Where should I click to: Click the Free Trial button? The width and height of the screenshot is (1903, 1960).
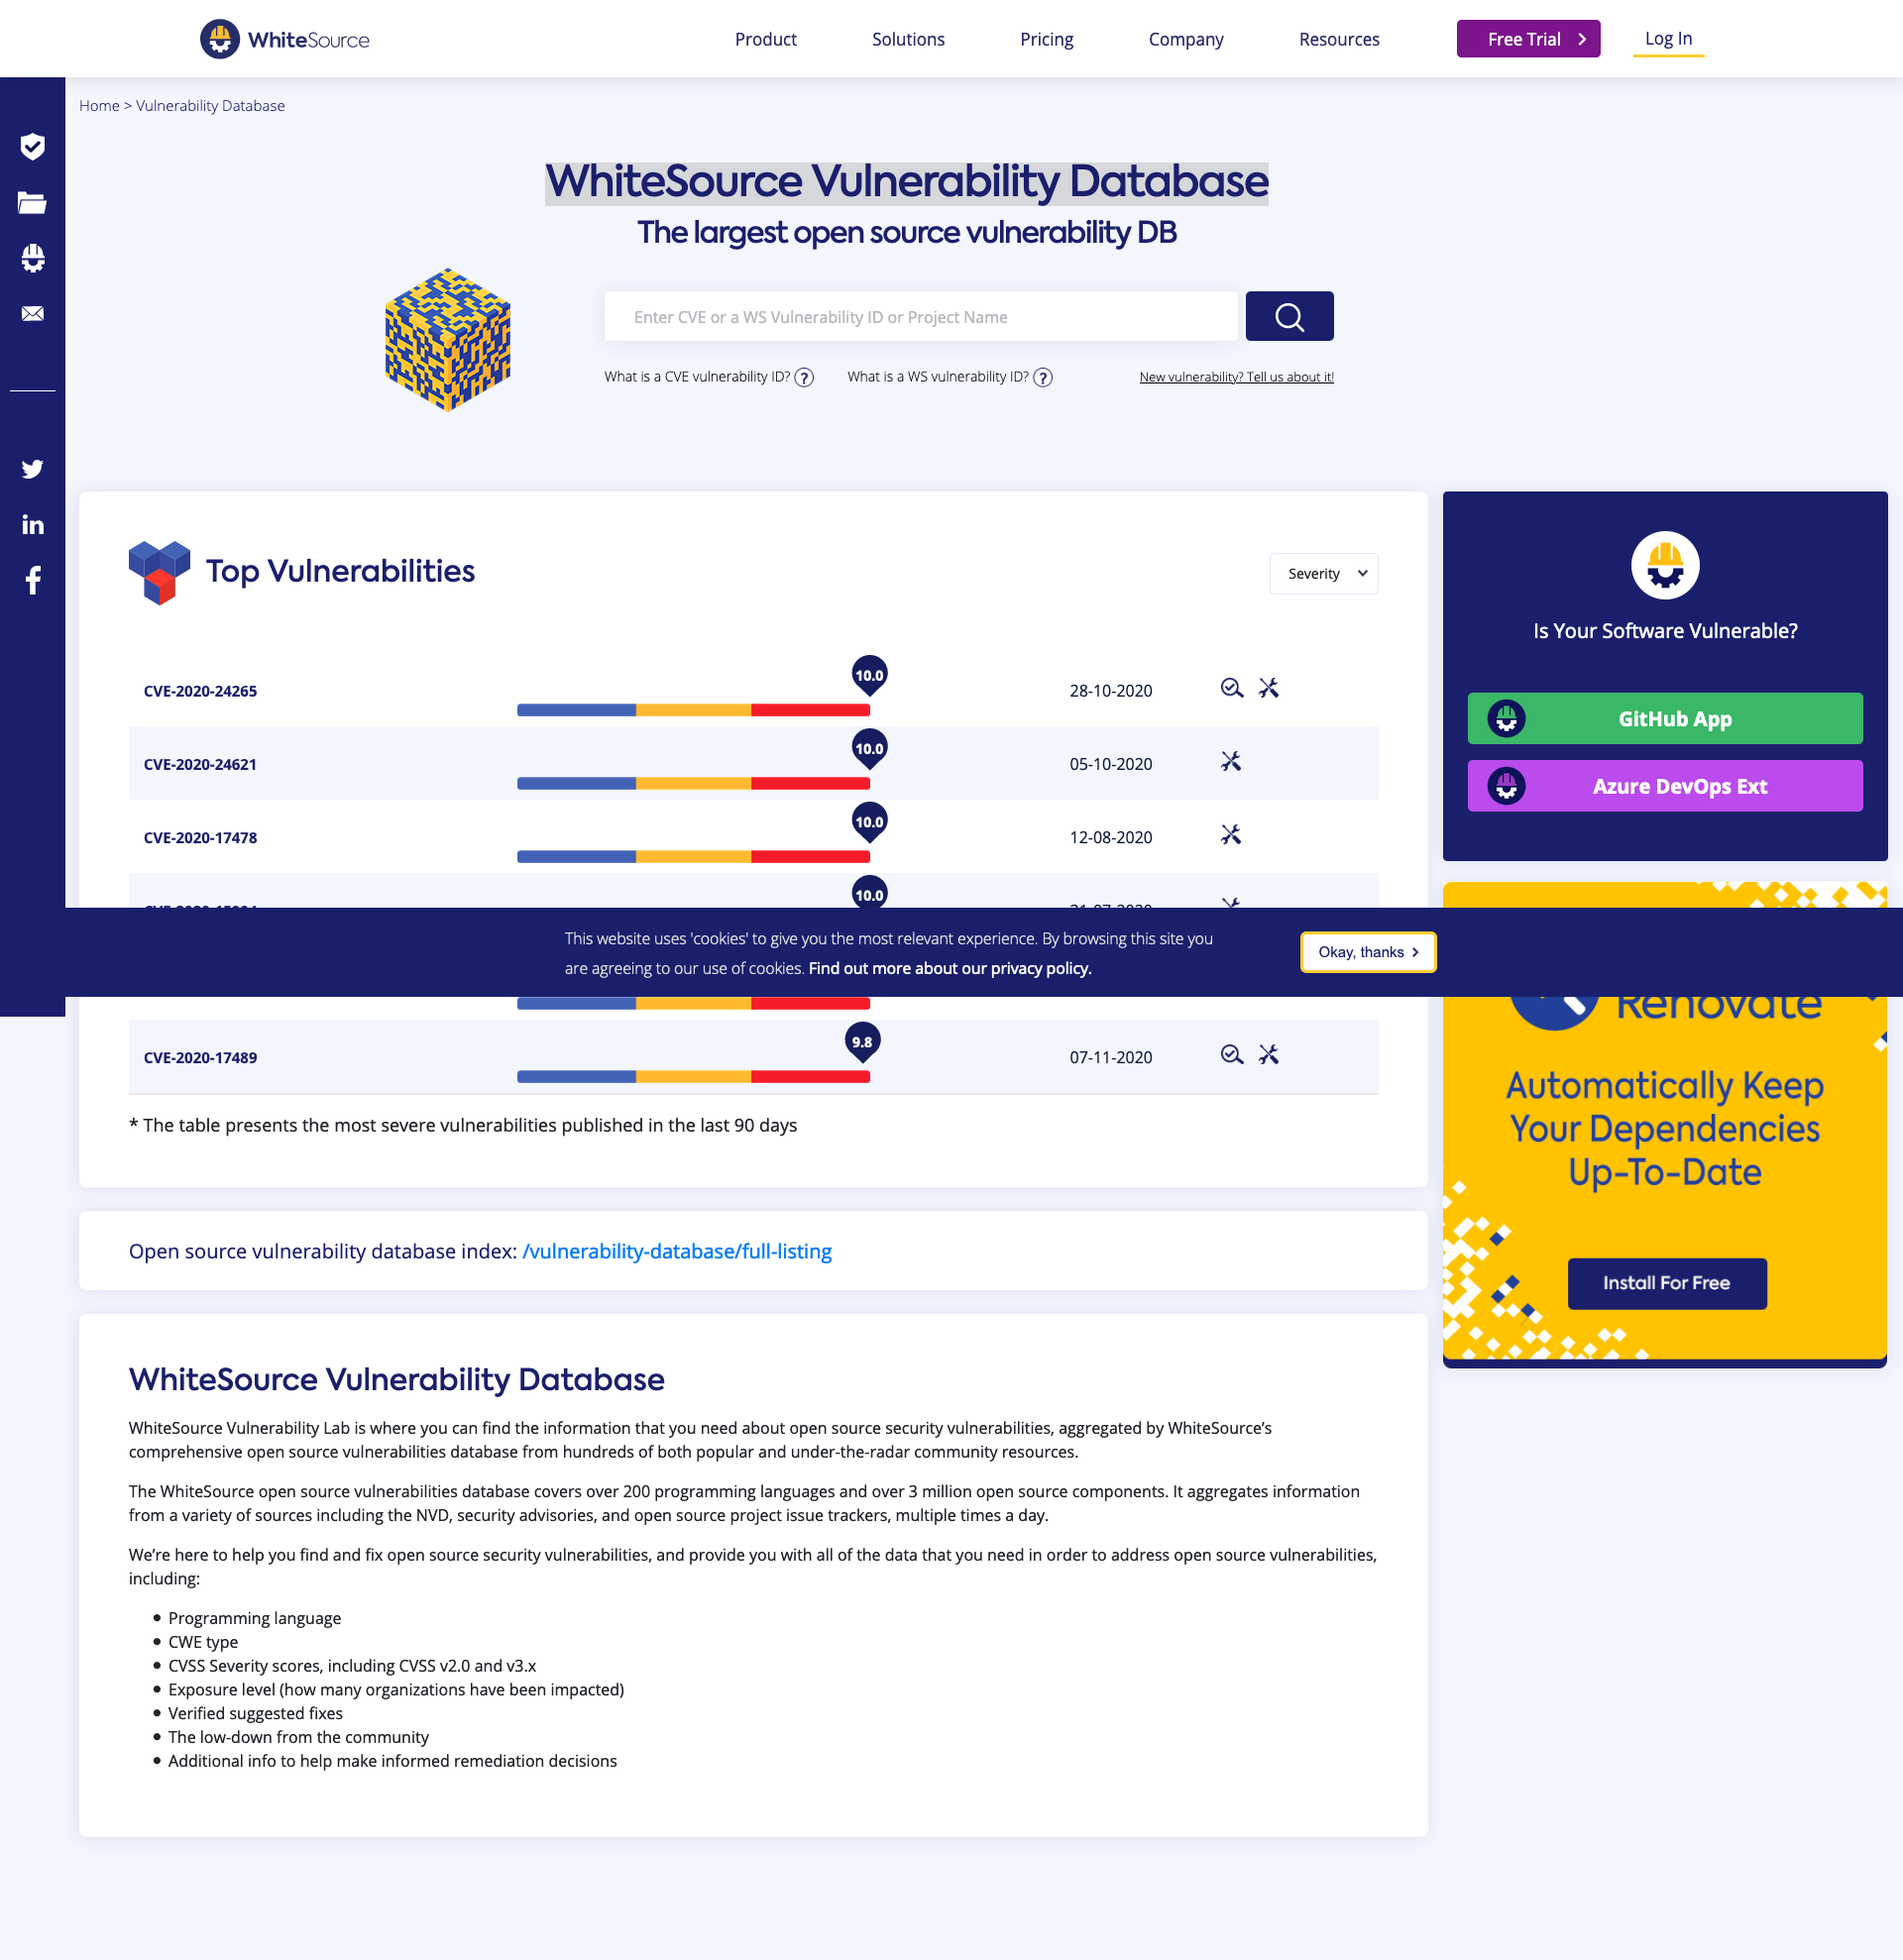click(x=1527, y=39)
